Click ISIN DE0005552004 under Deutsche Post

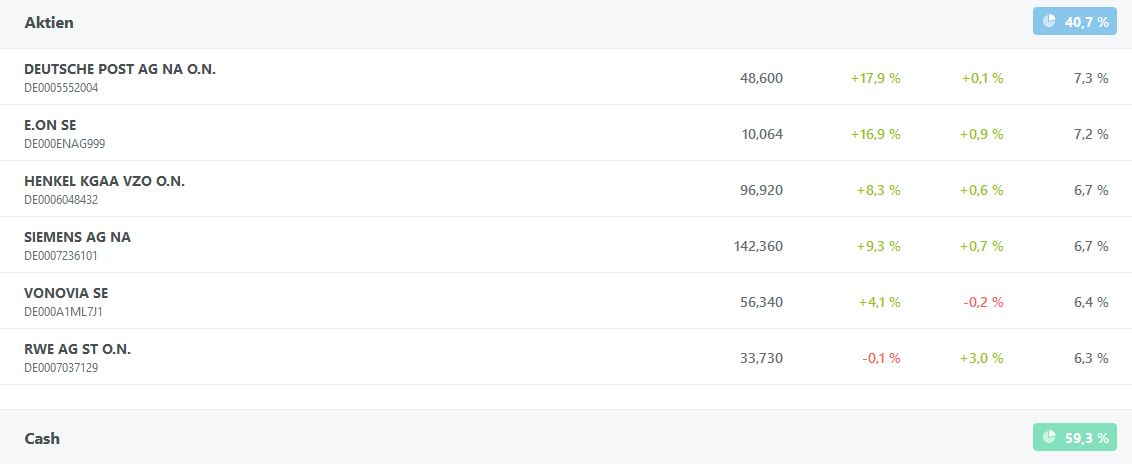tap(61, 88)
